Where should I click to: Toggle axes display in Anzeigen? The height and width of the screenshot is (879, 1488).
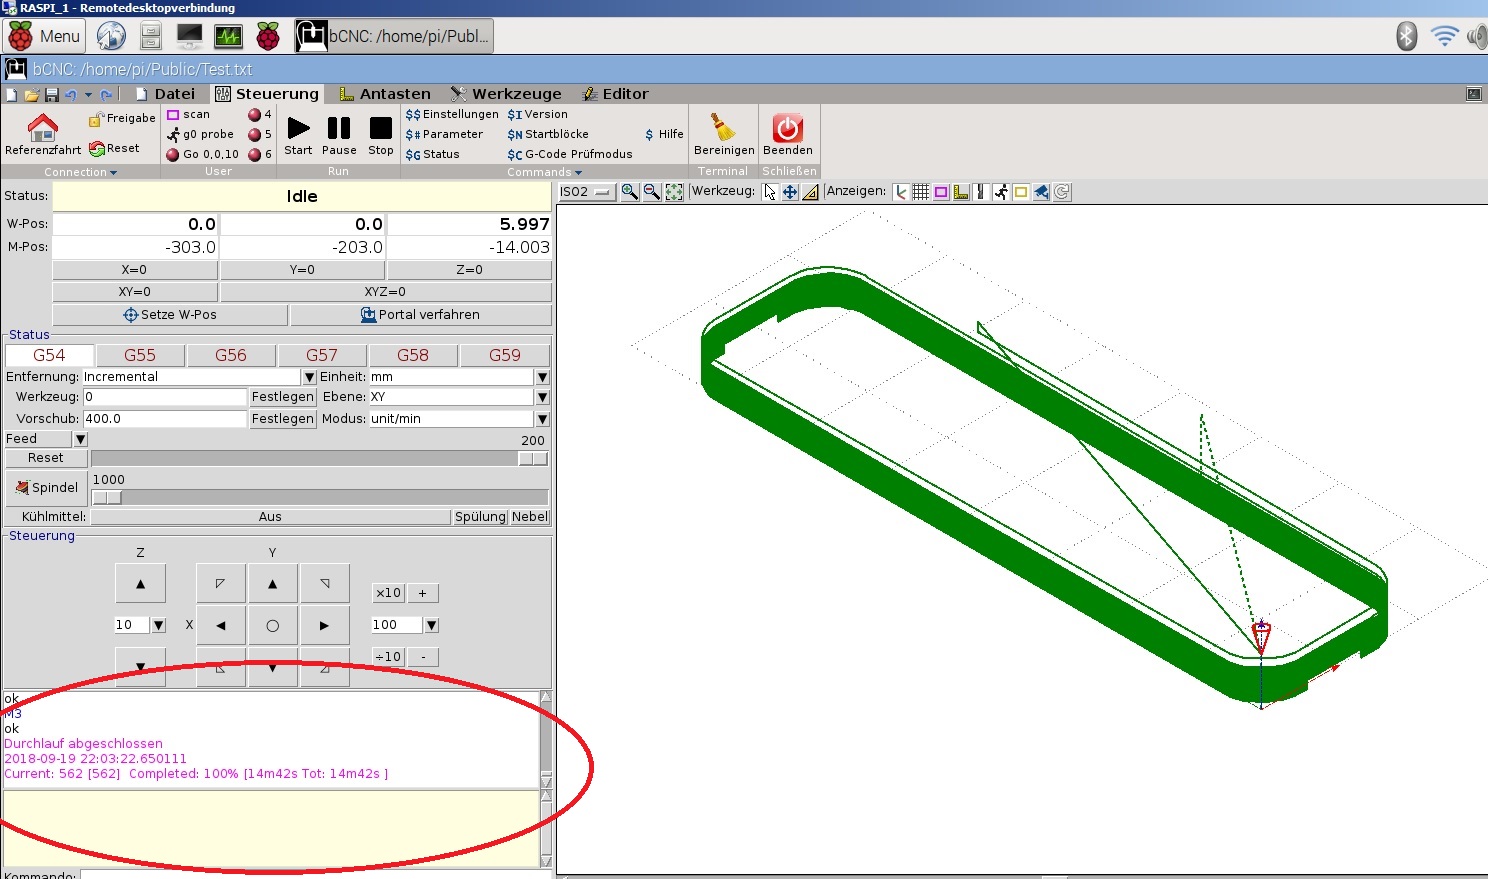pyautogui.click(x=901, y=192)
